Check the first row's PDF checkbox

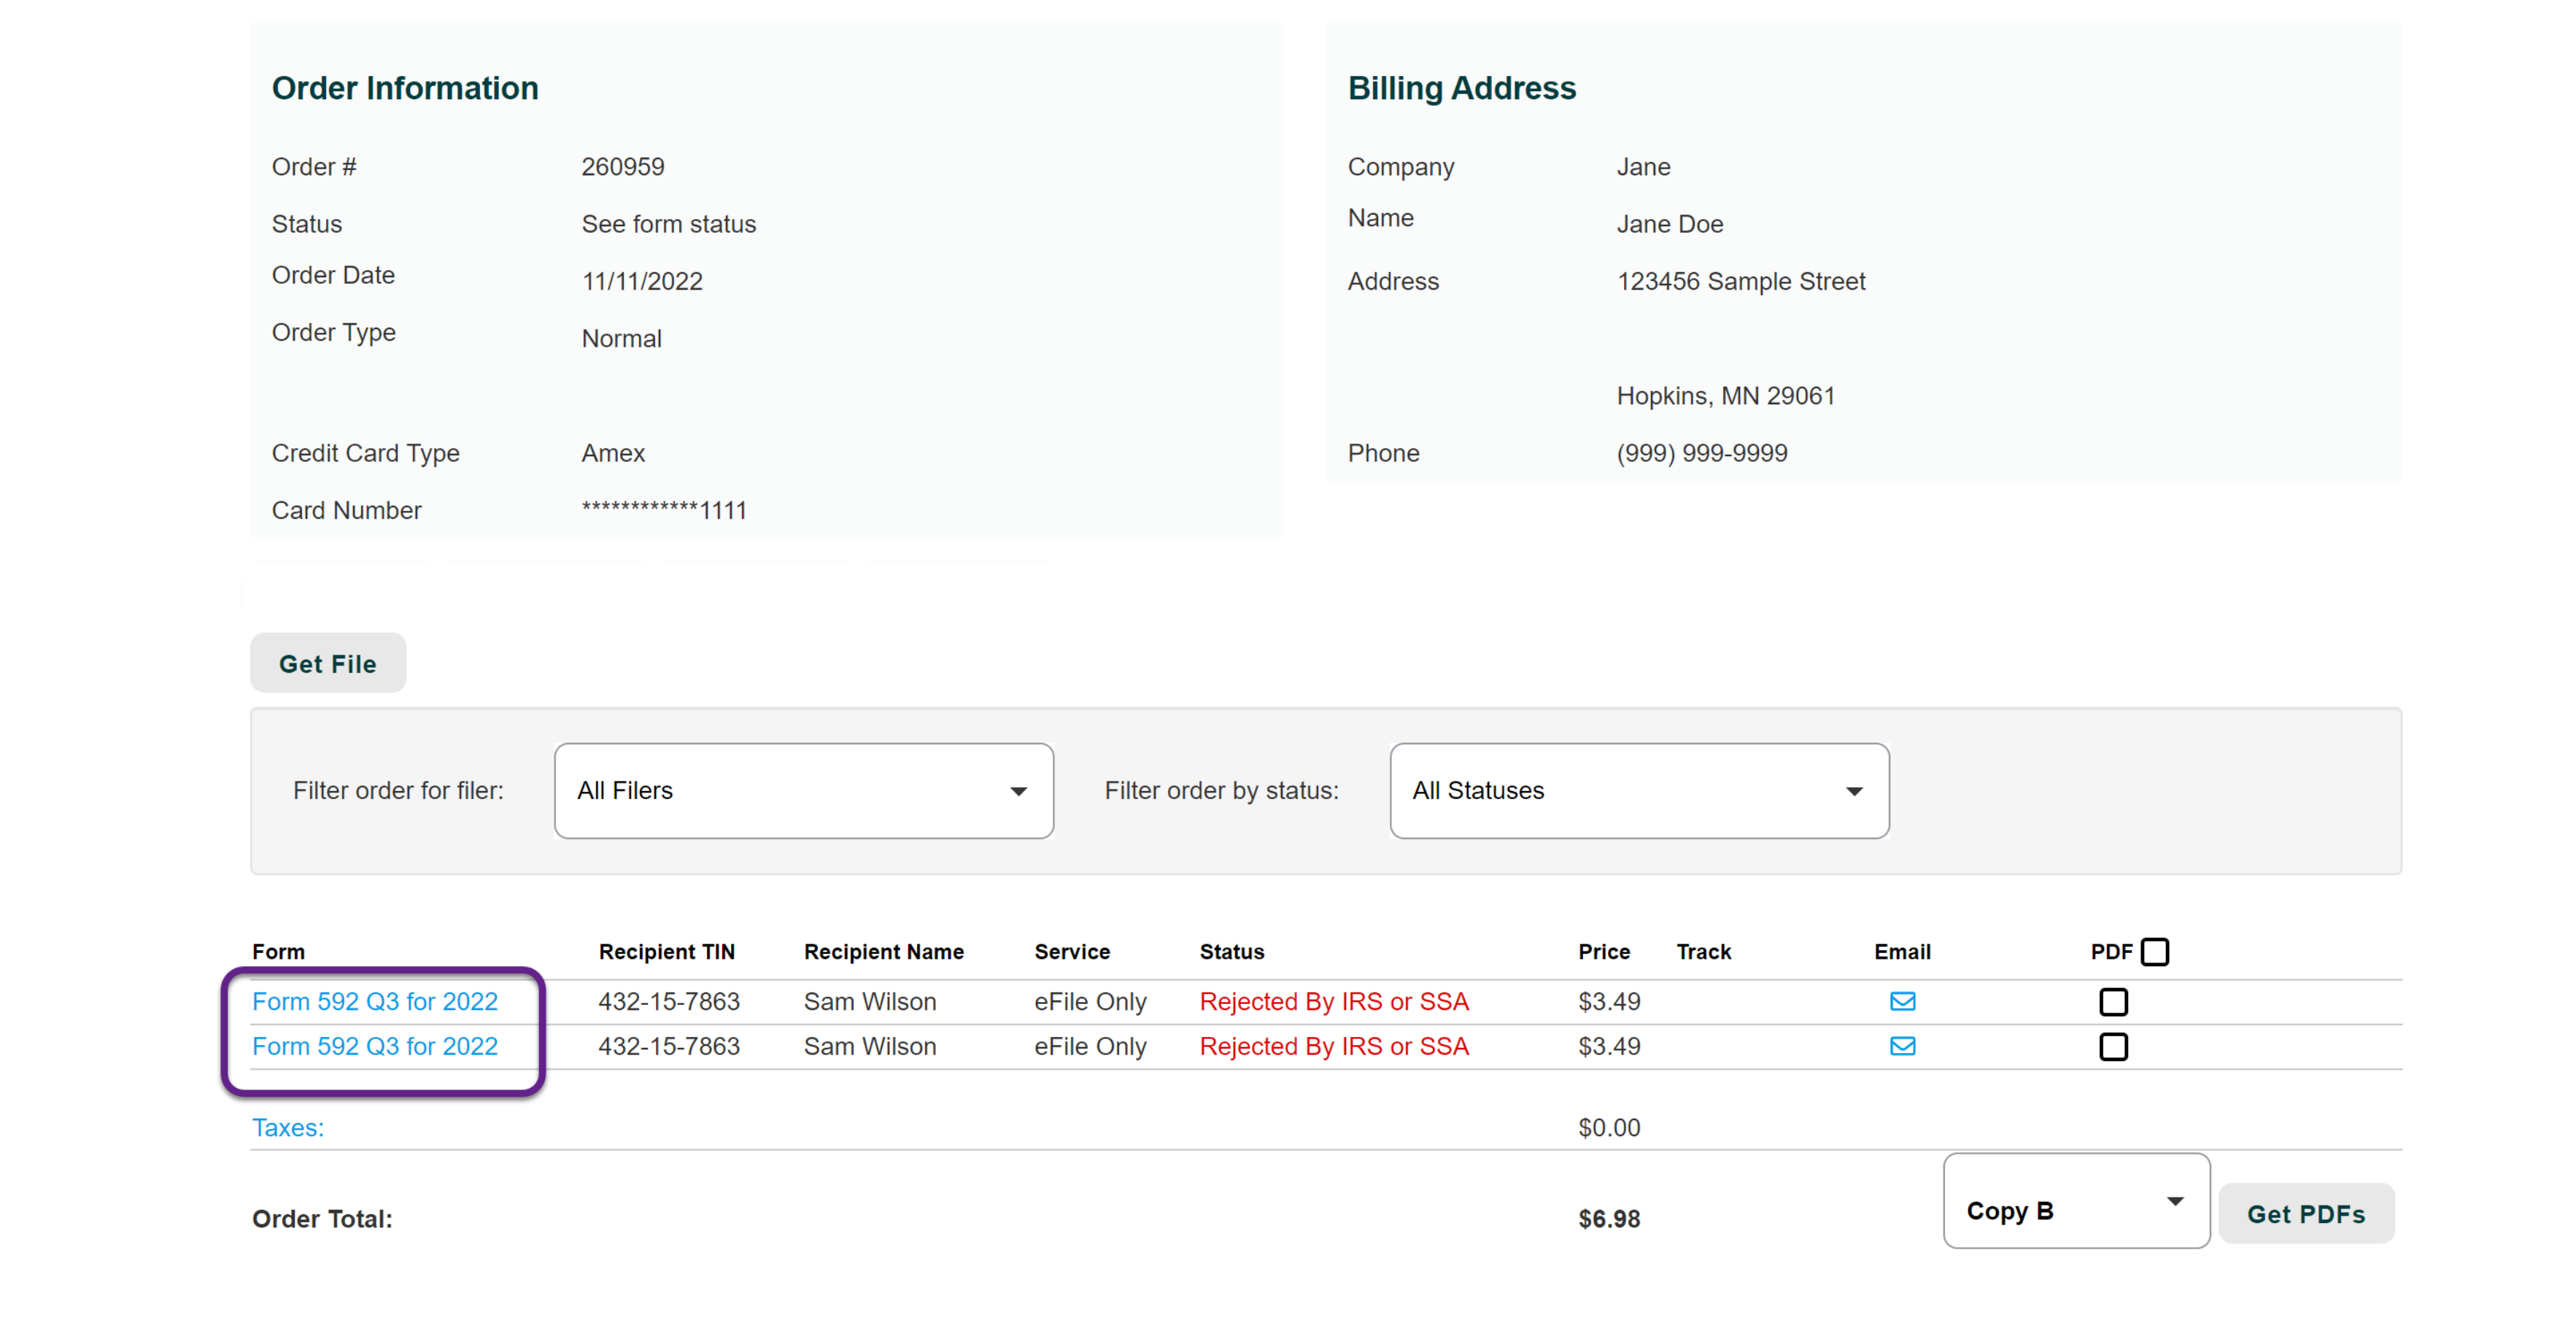coord(2113,1001)
